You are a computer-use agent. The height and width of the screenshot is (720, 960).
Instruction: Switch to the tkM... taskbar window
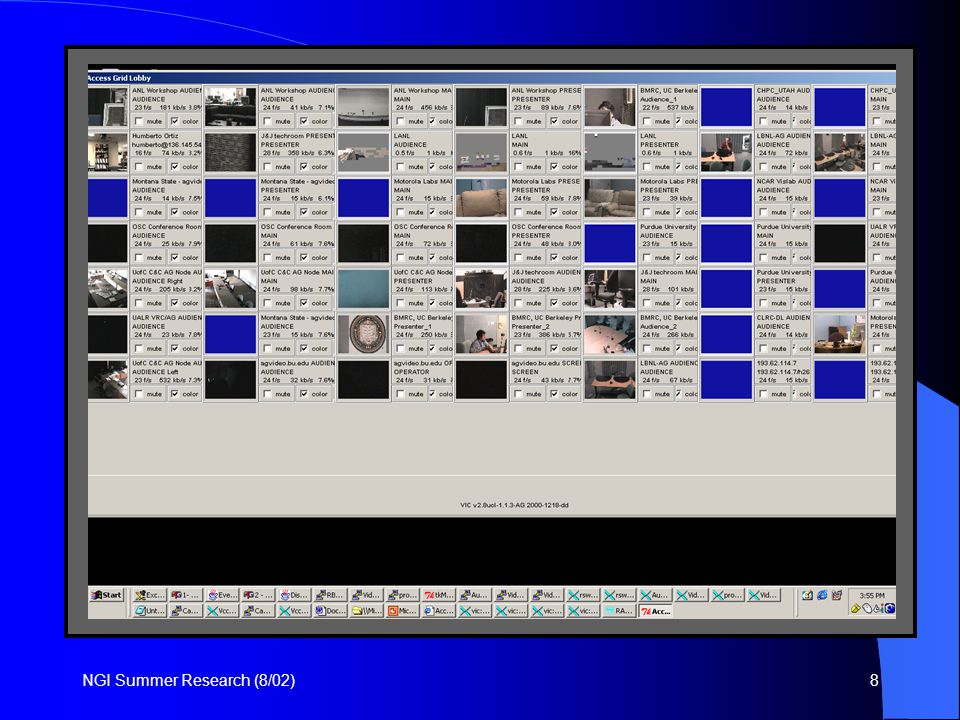pyautogui.click(x=439, y=595)
